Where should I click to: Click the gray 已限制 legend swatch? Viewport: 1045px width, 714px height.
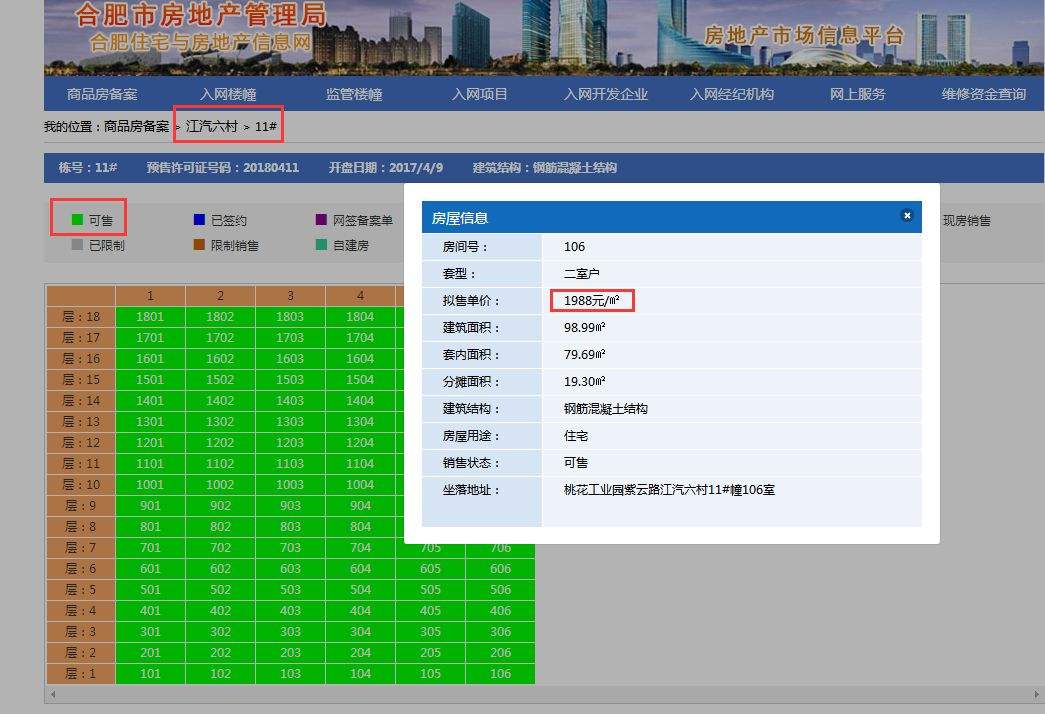click(77, 245)
